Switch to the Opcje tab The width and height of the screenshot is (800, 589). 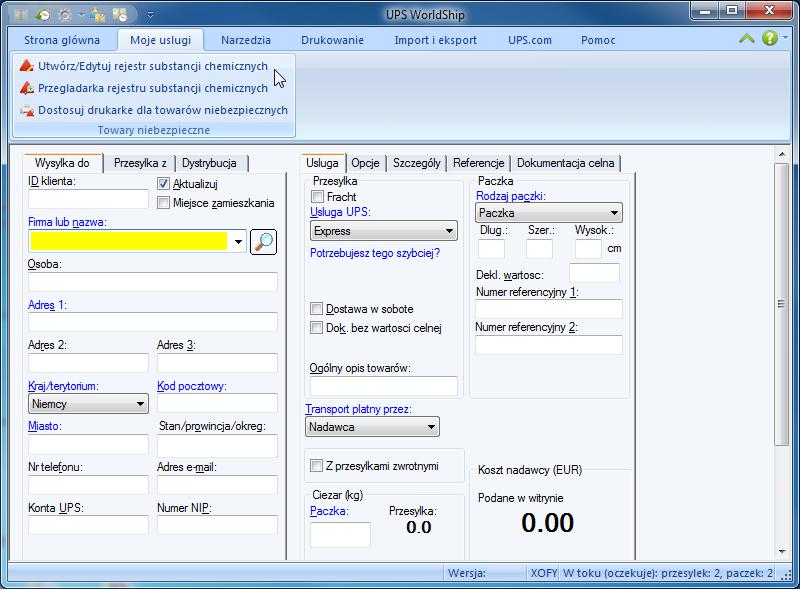(x=365, y=163)
